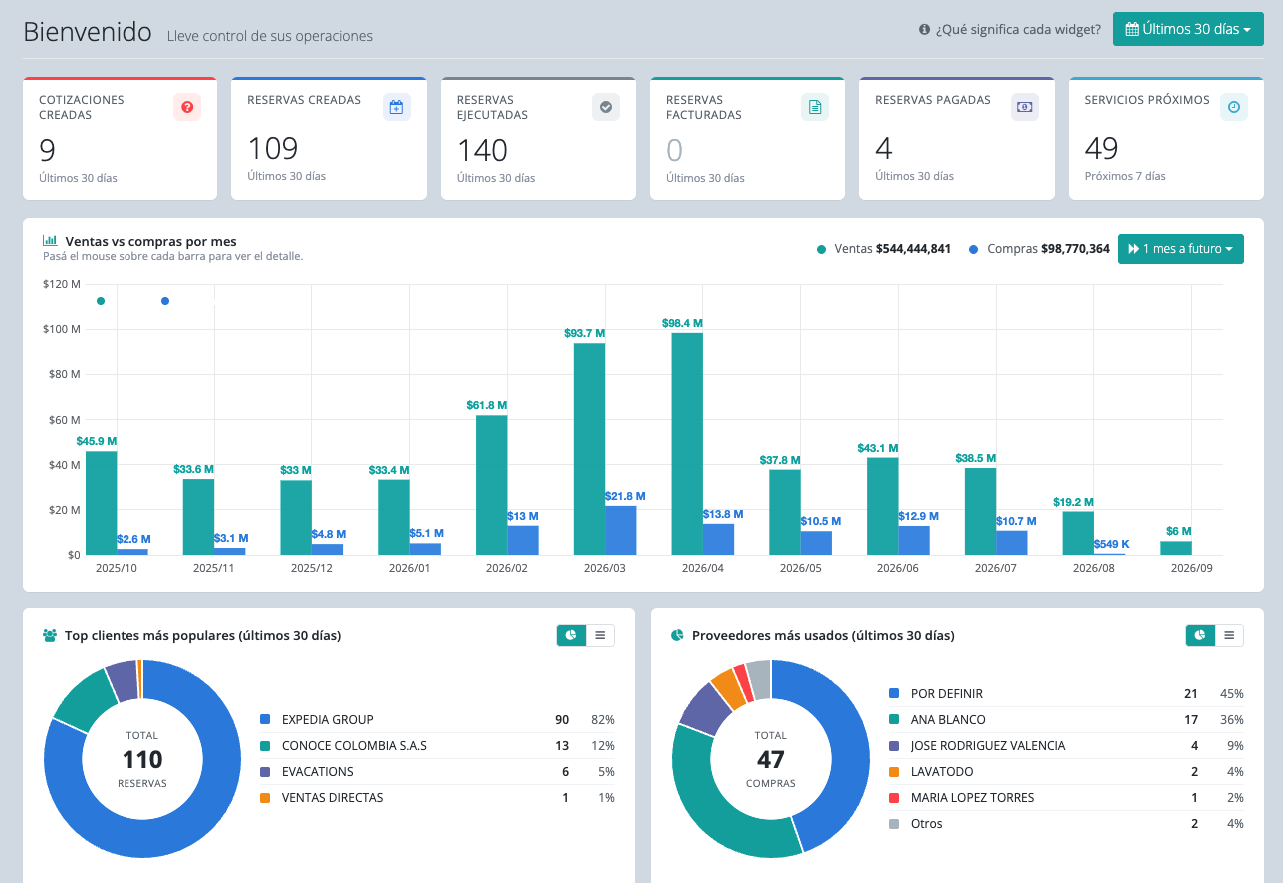This screenshot has width=1283, height=883.
Task: Click the orange VENTAS DIRECTAS color swatch
Action: (x=265, y=797)
